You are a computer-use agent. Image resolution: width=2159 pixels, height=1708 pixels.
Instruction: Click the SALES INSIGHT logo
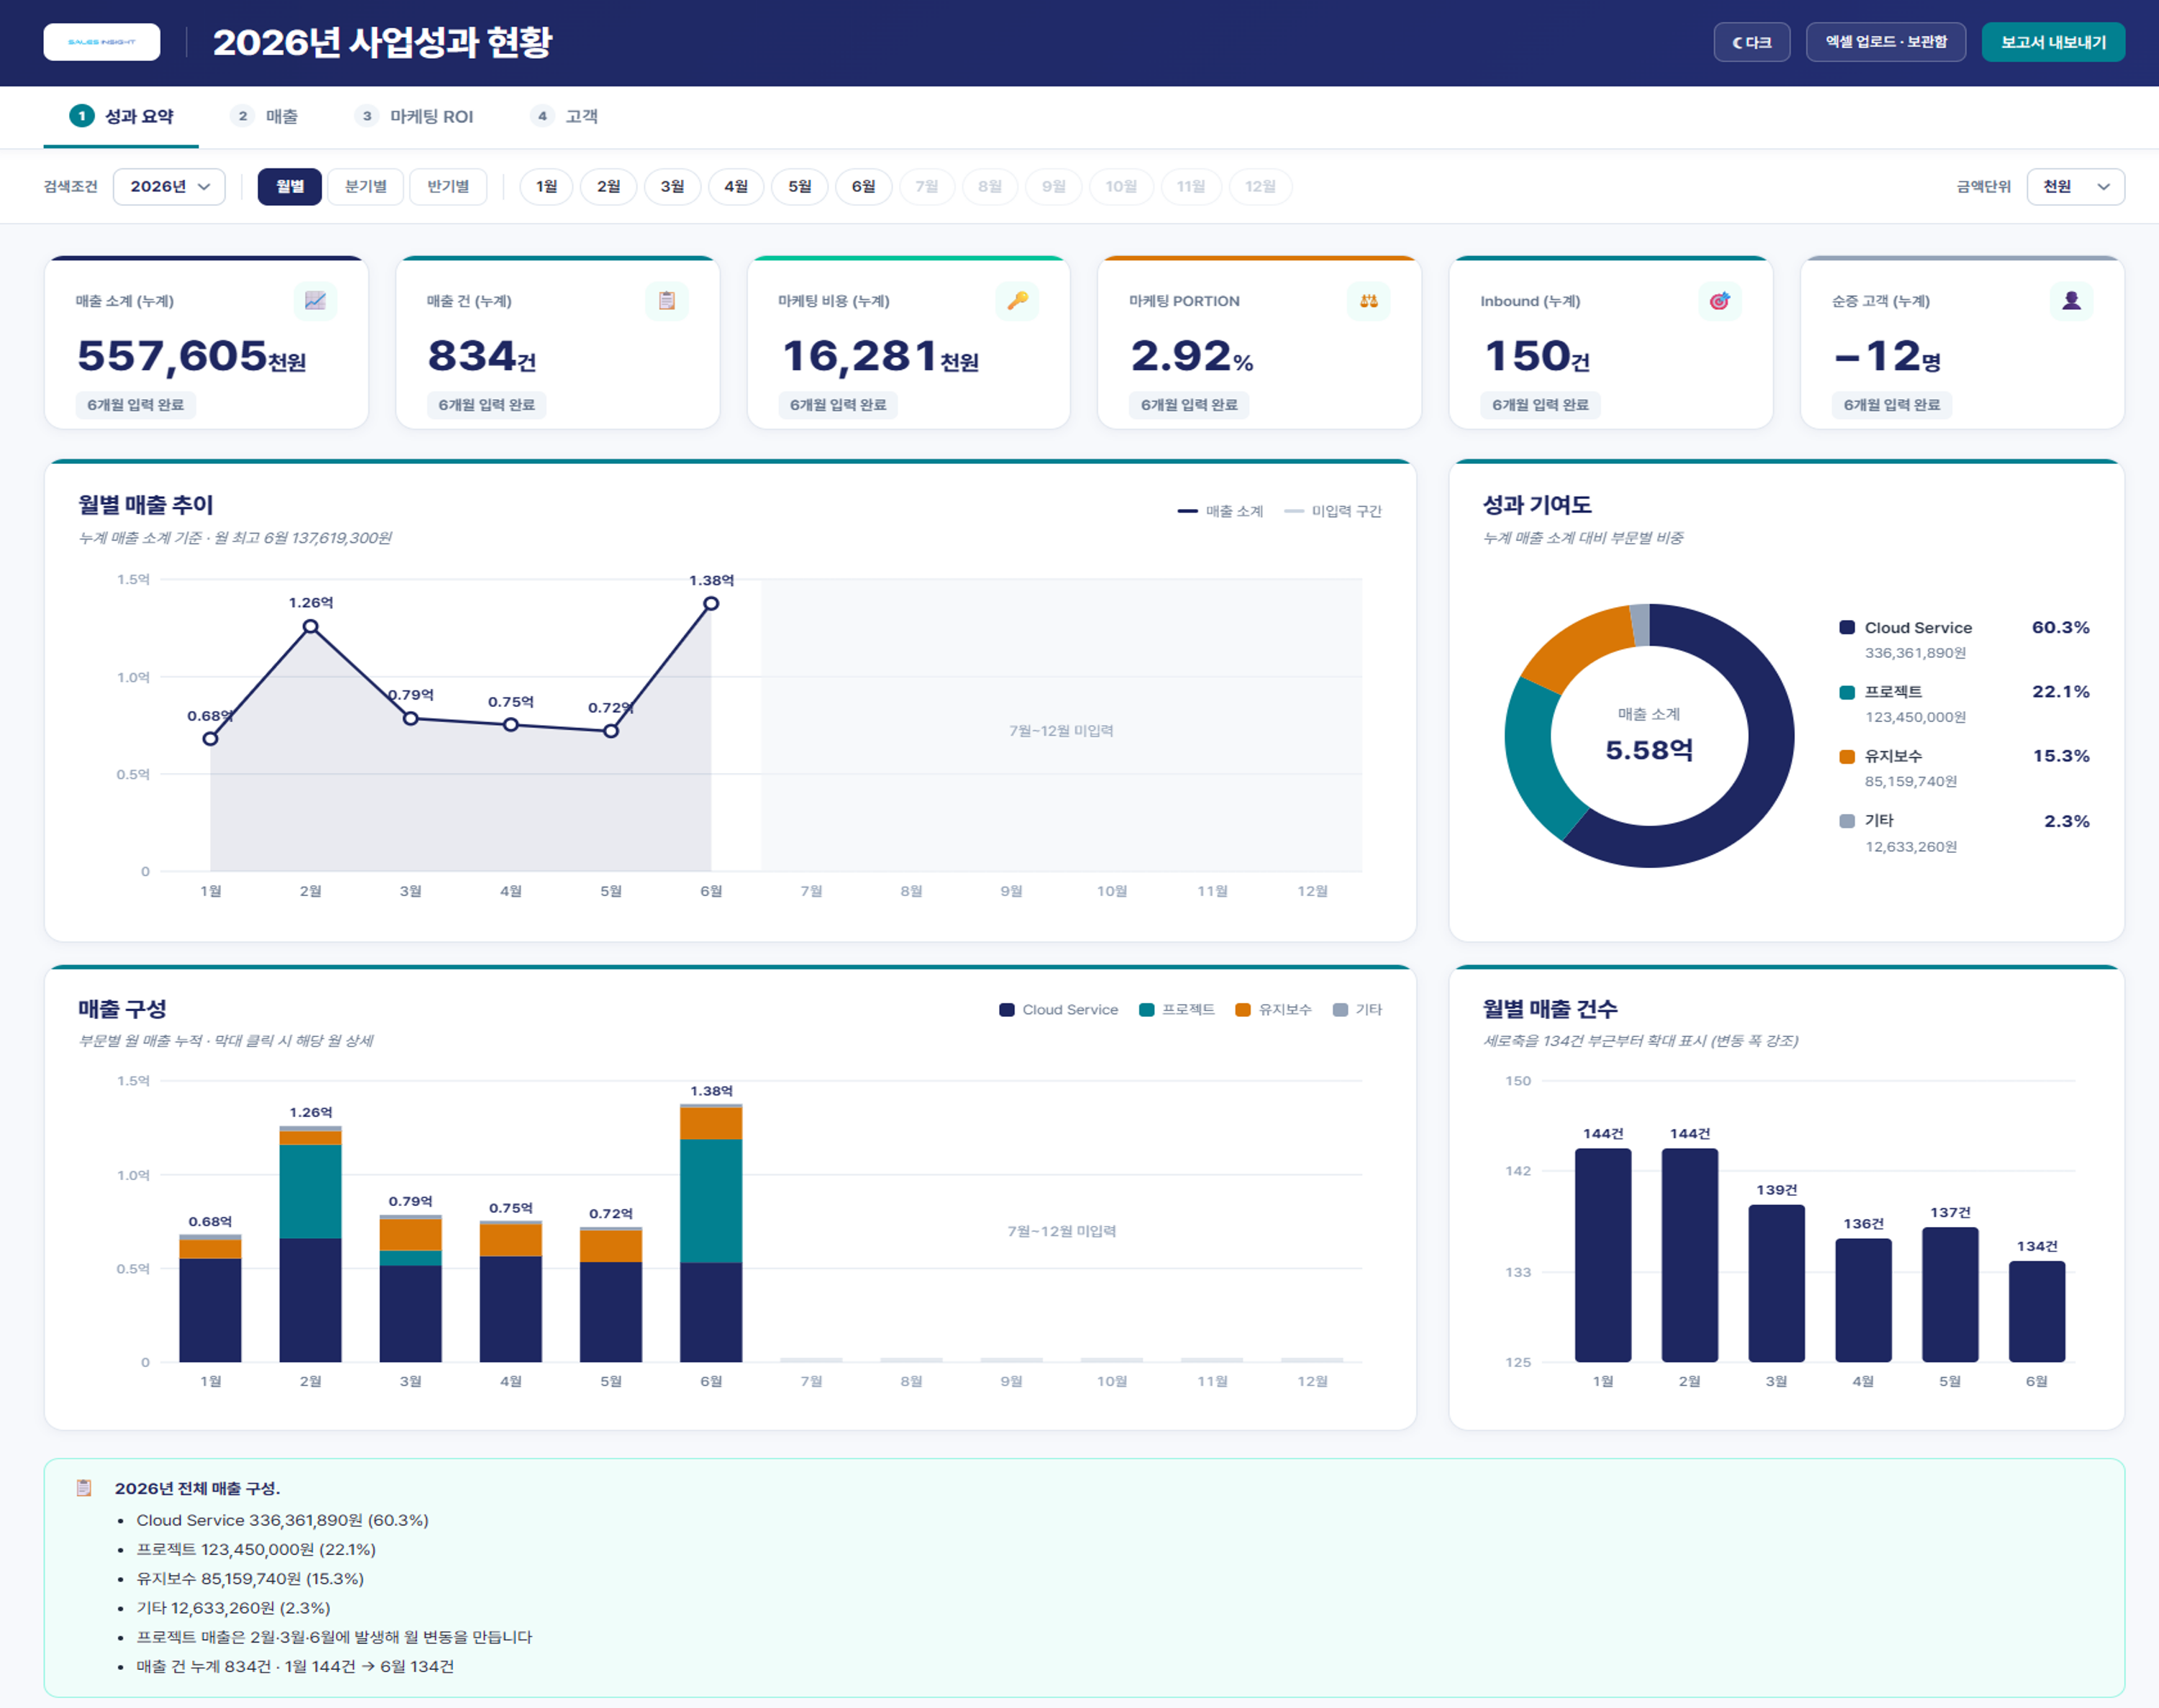[x=101, y=42]
